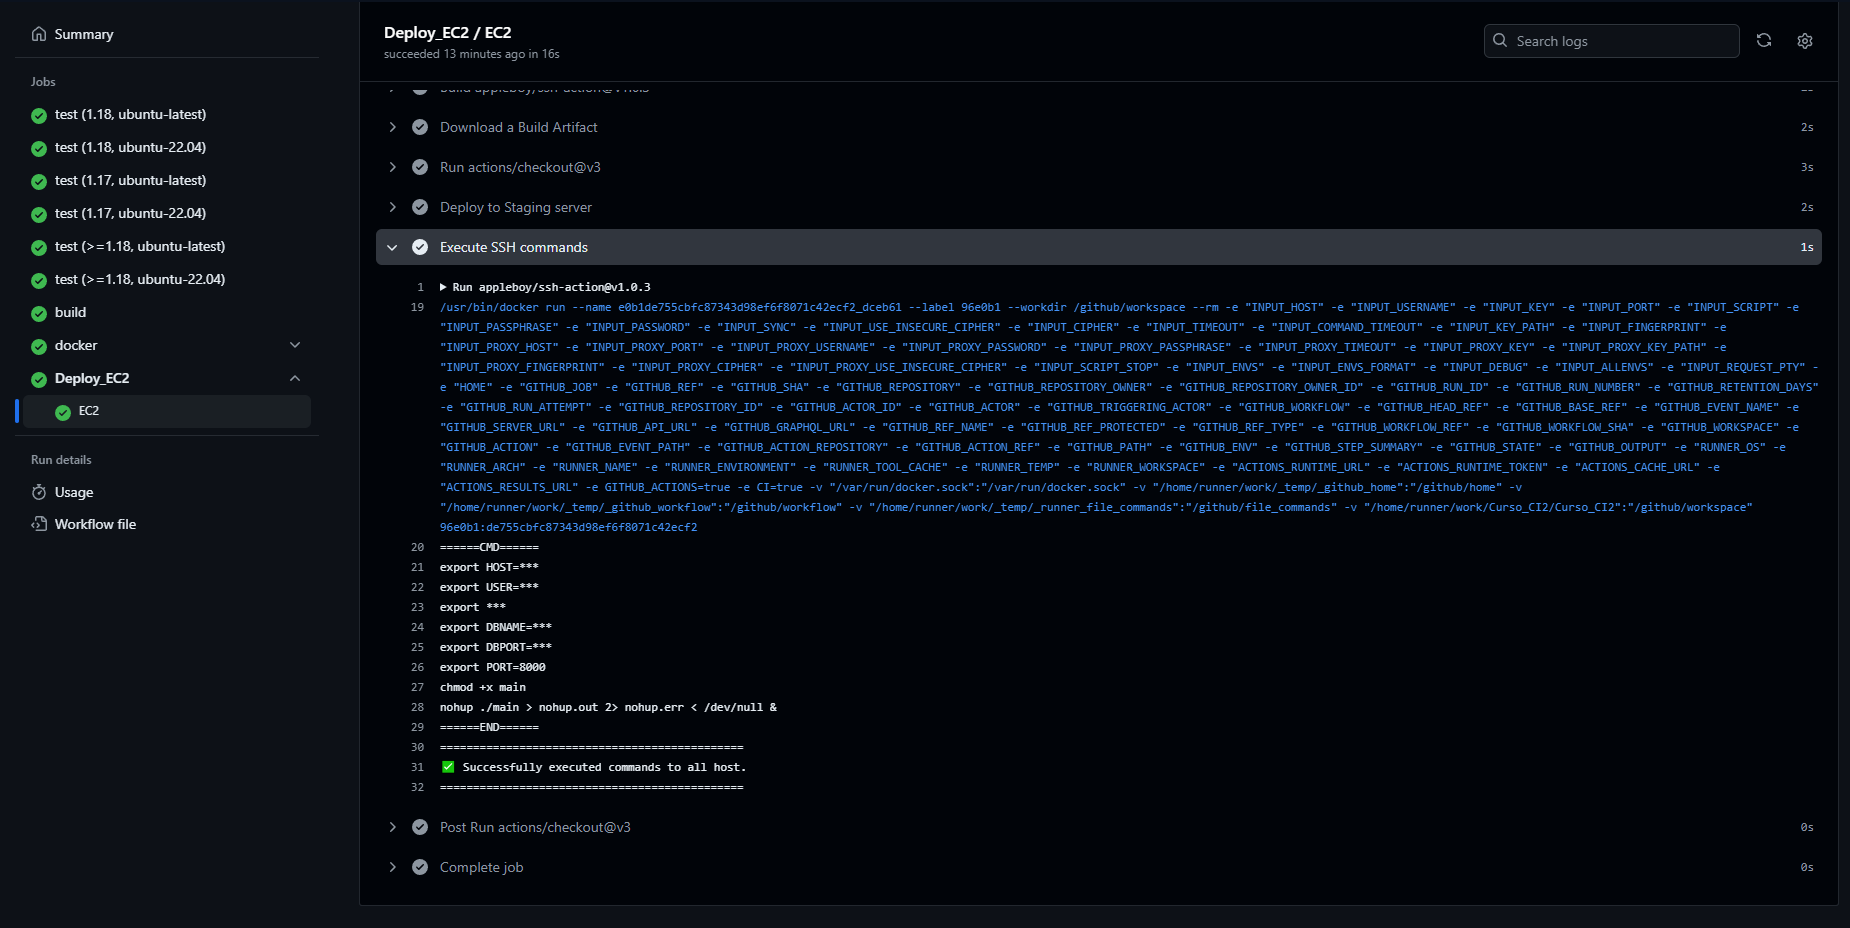Select the 'nohup ./main' log line

[608, 707]
